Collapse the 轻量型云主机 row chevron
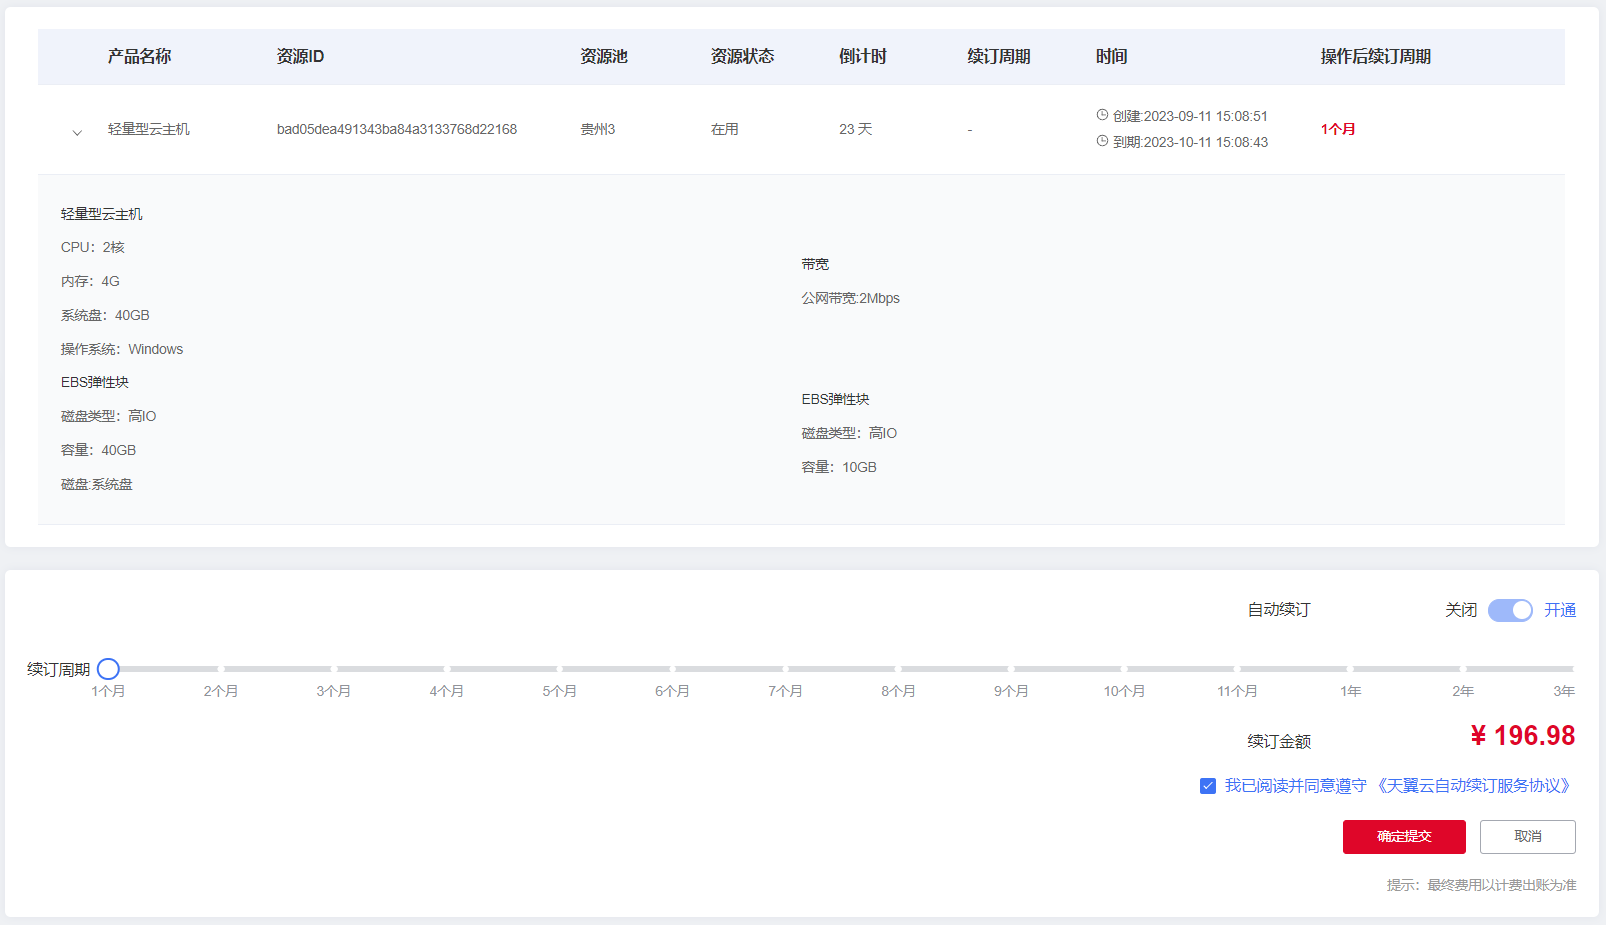Screen dimensions: 1606x925 pyautogui.click(x=77, y=132)
